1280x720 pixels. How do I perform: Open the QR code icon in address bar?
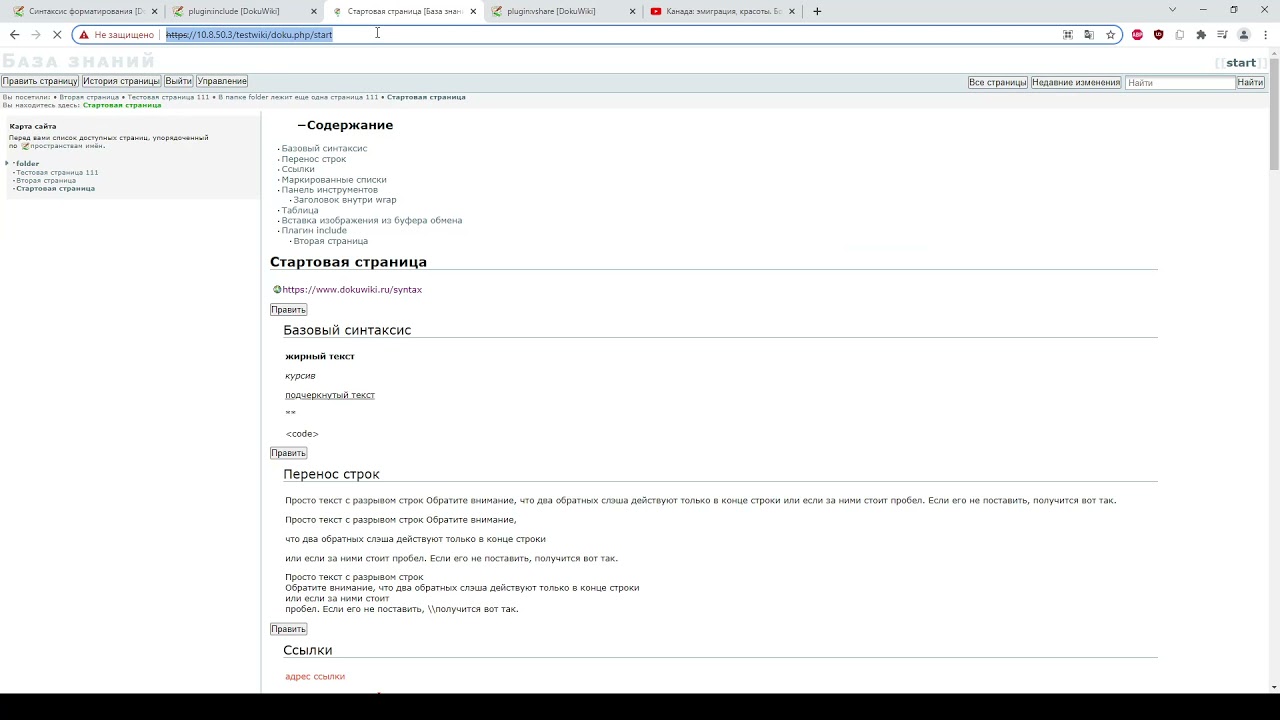pos(1068,35)
